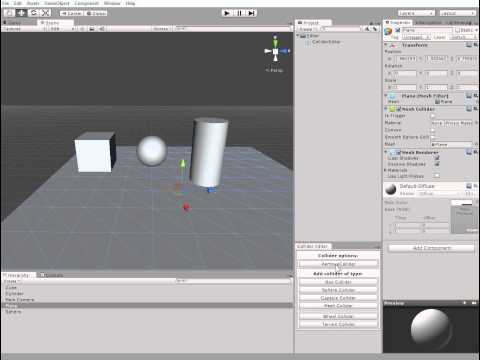Open the Layers dropdown
The height and width of the screenshot is (360, 480).
pyautogui.click(x=416, y=13)
